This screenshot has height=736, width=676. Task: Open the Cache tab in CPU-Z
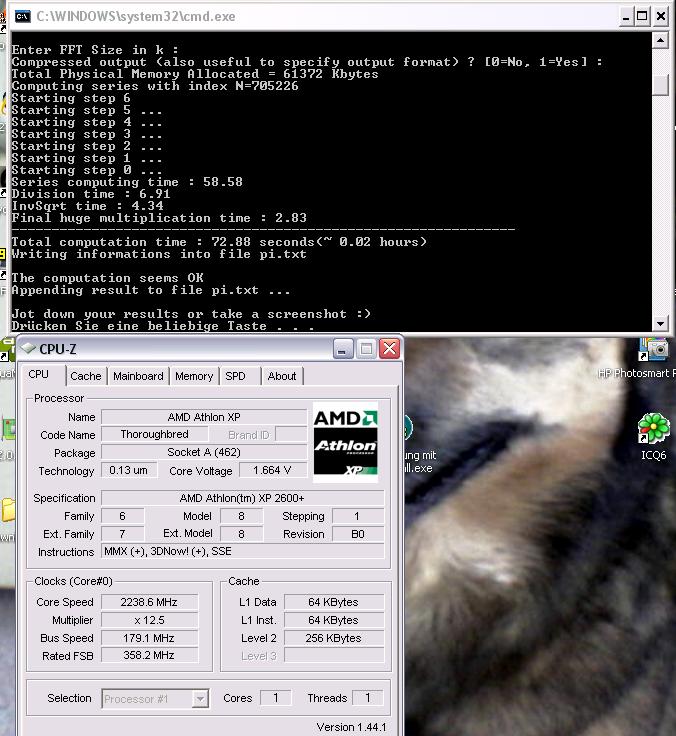pos(86,376)
